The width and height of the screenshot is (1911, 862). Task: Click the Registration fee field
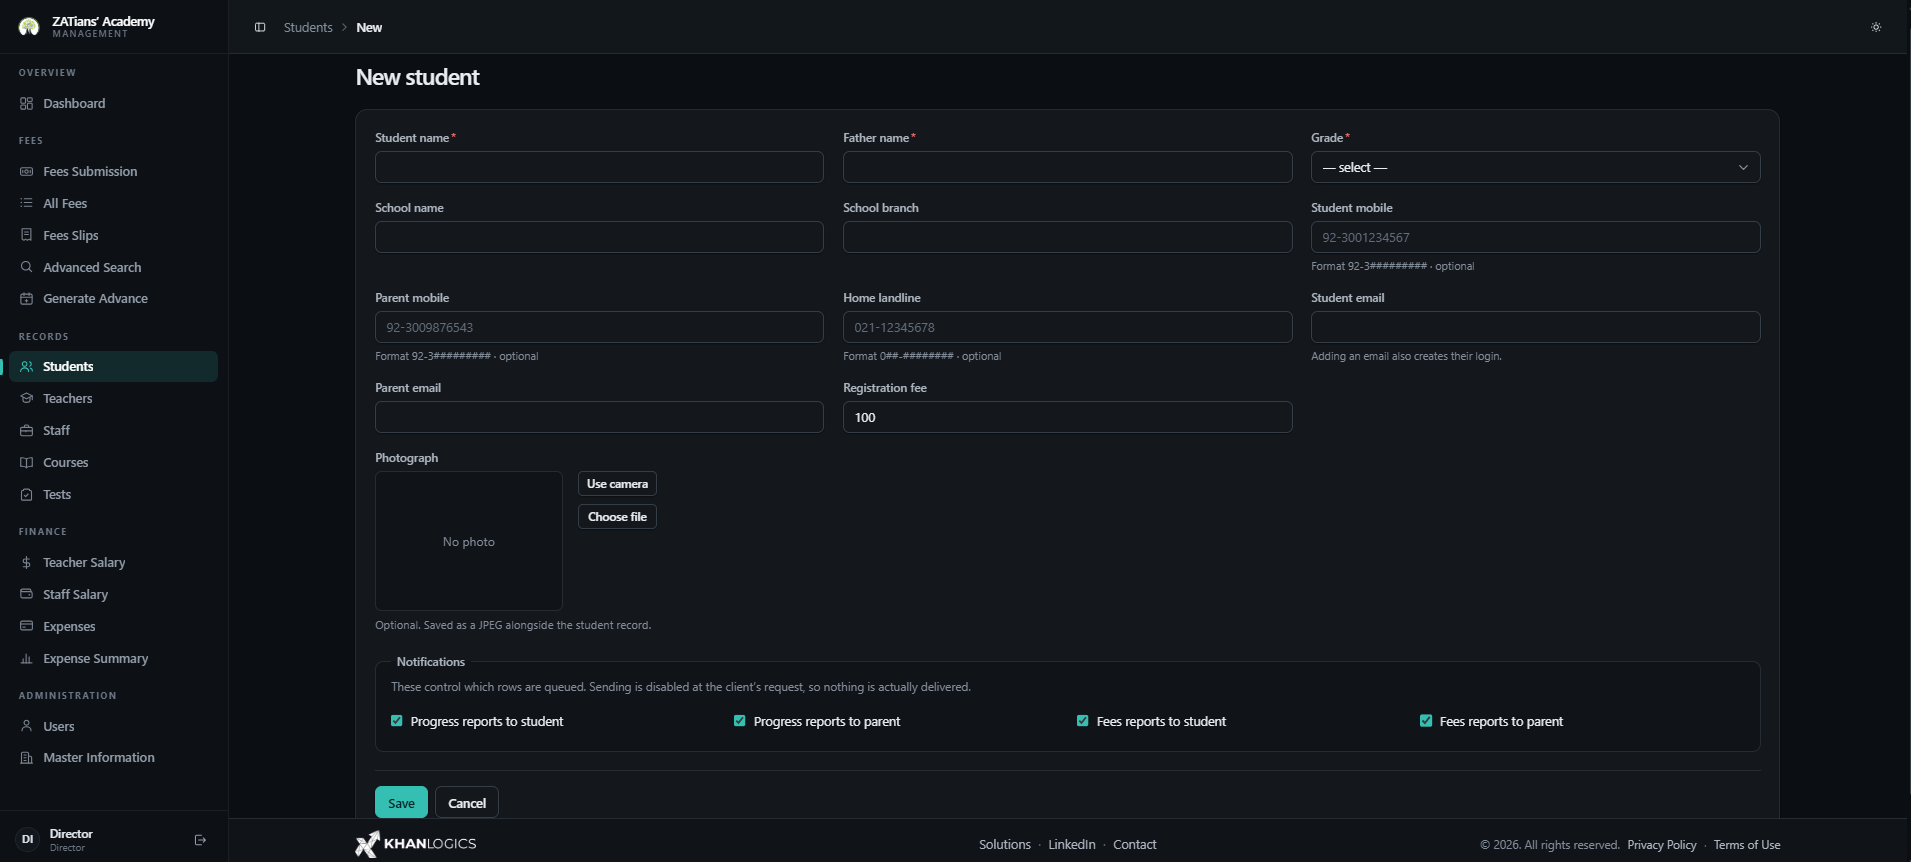[x=1067, y=417]
